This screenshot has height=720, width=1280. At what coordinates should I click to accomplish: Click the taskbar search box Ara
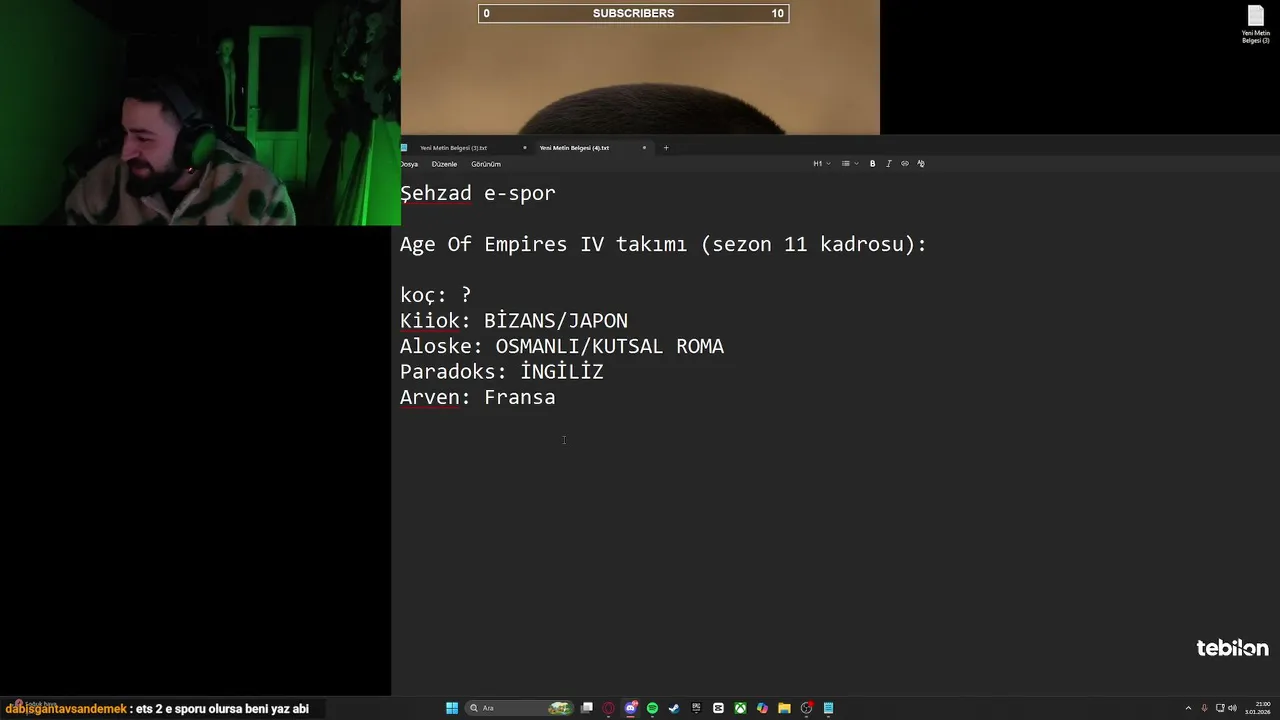tap(519, 708)
